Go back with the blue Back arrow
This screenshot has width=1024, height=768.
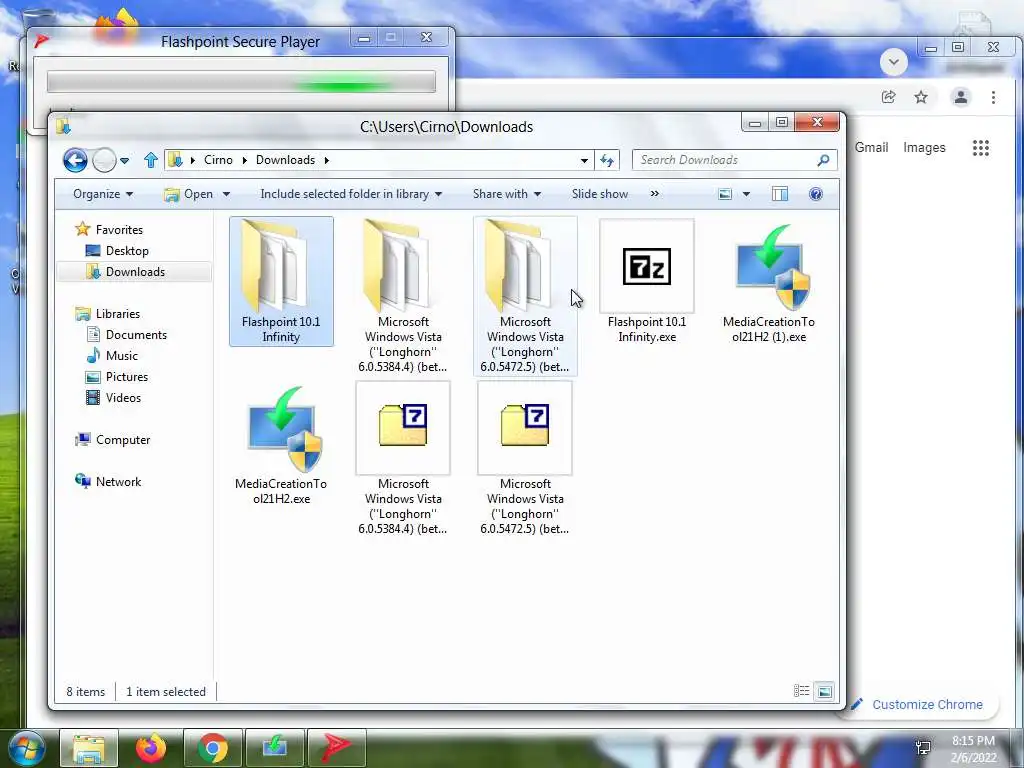click(75, 160)
